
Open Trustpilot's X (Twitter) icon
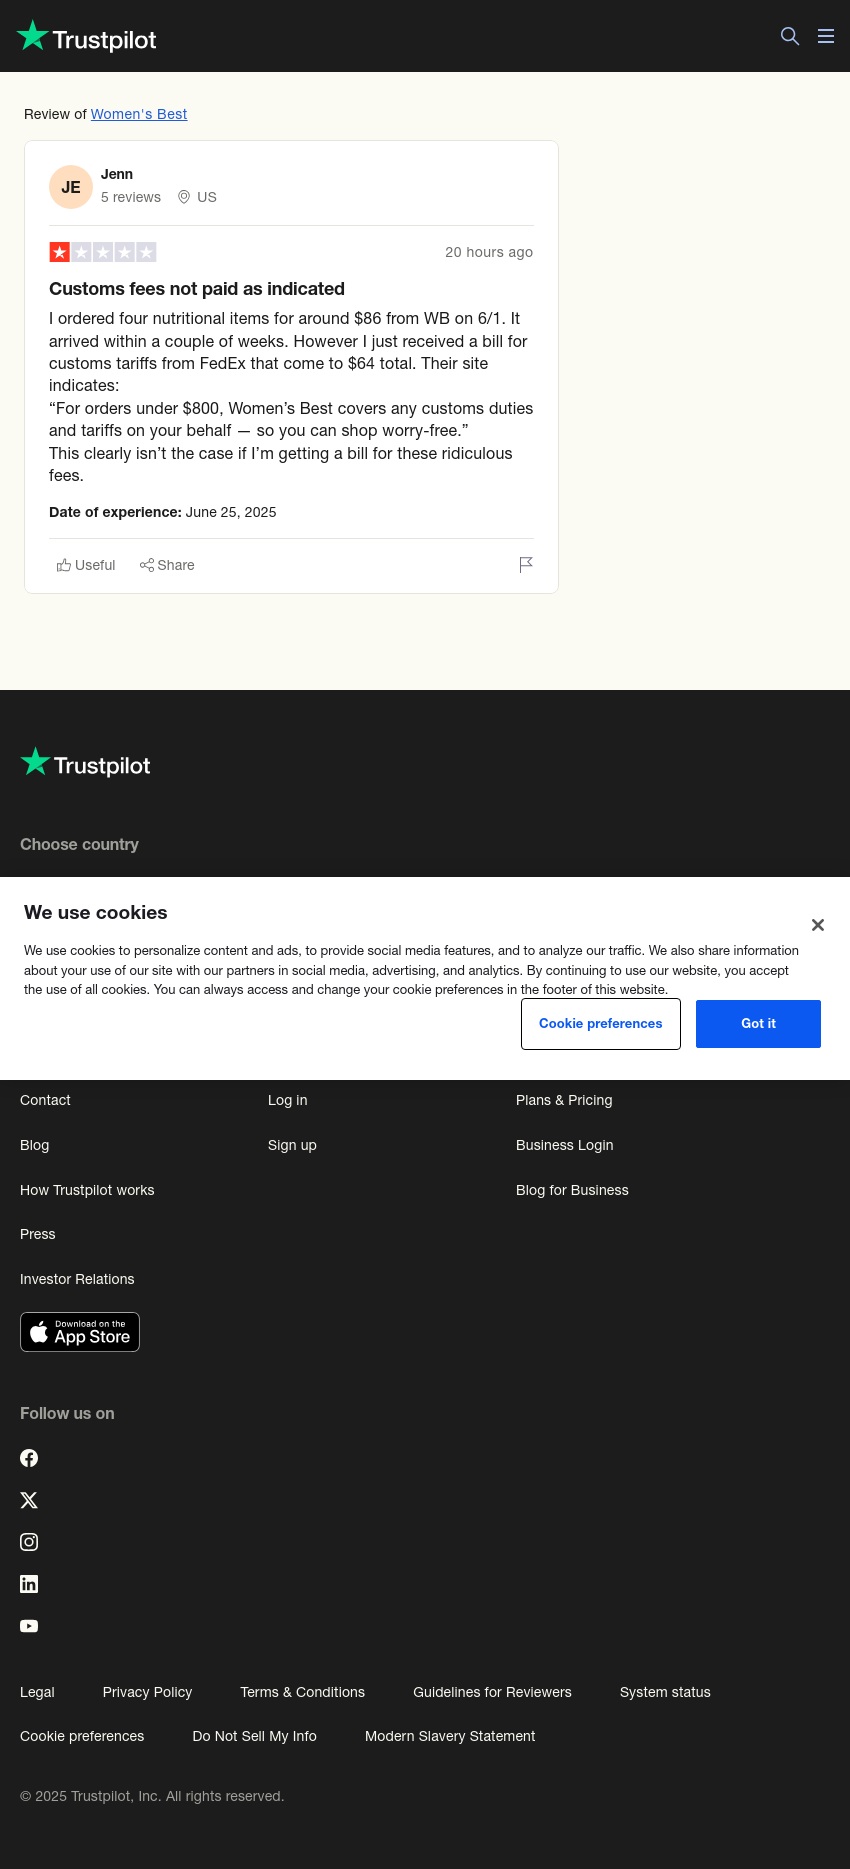[x=29, y=1500]
